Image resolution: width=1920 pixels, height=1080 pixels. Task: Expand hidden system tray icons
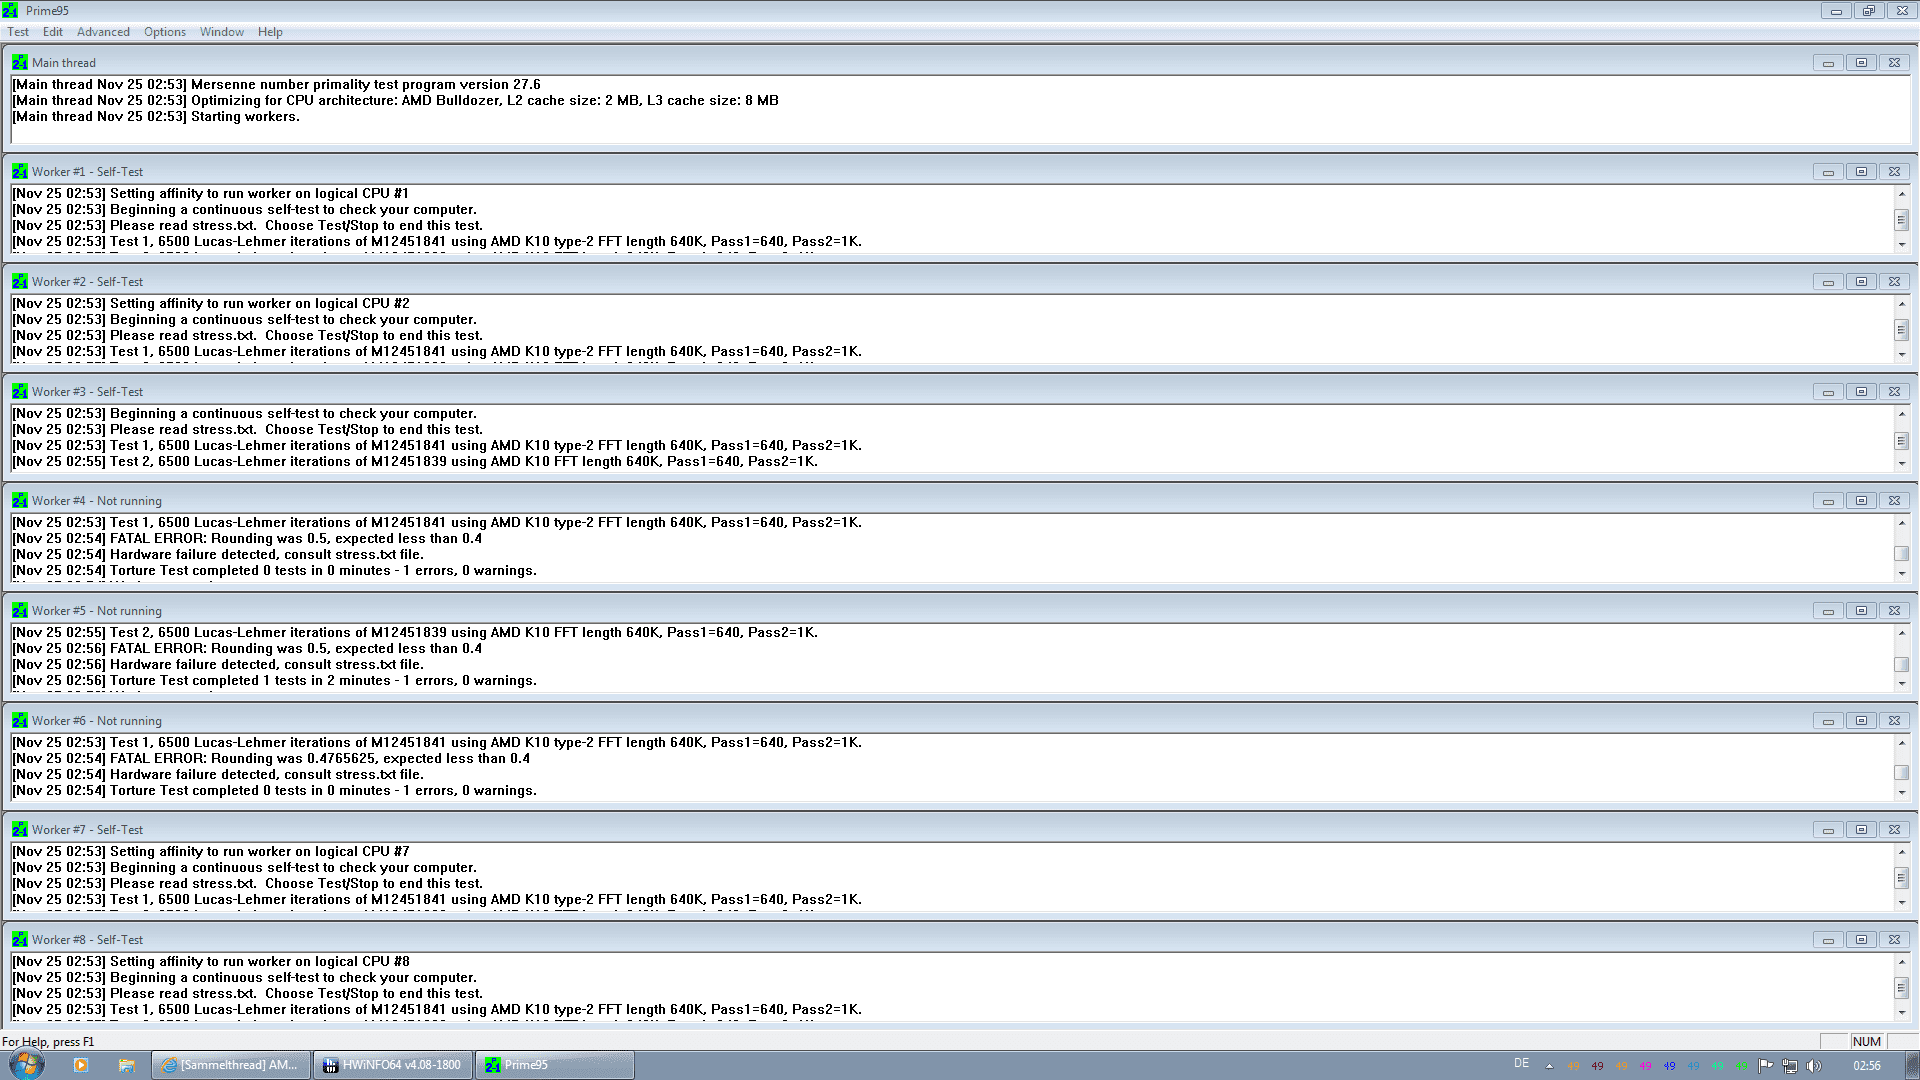click(1549, 1066)
